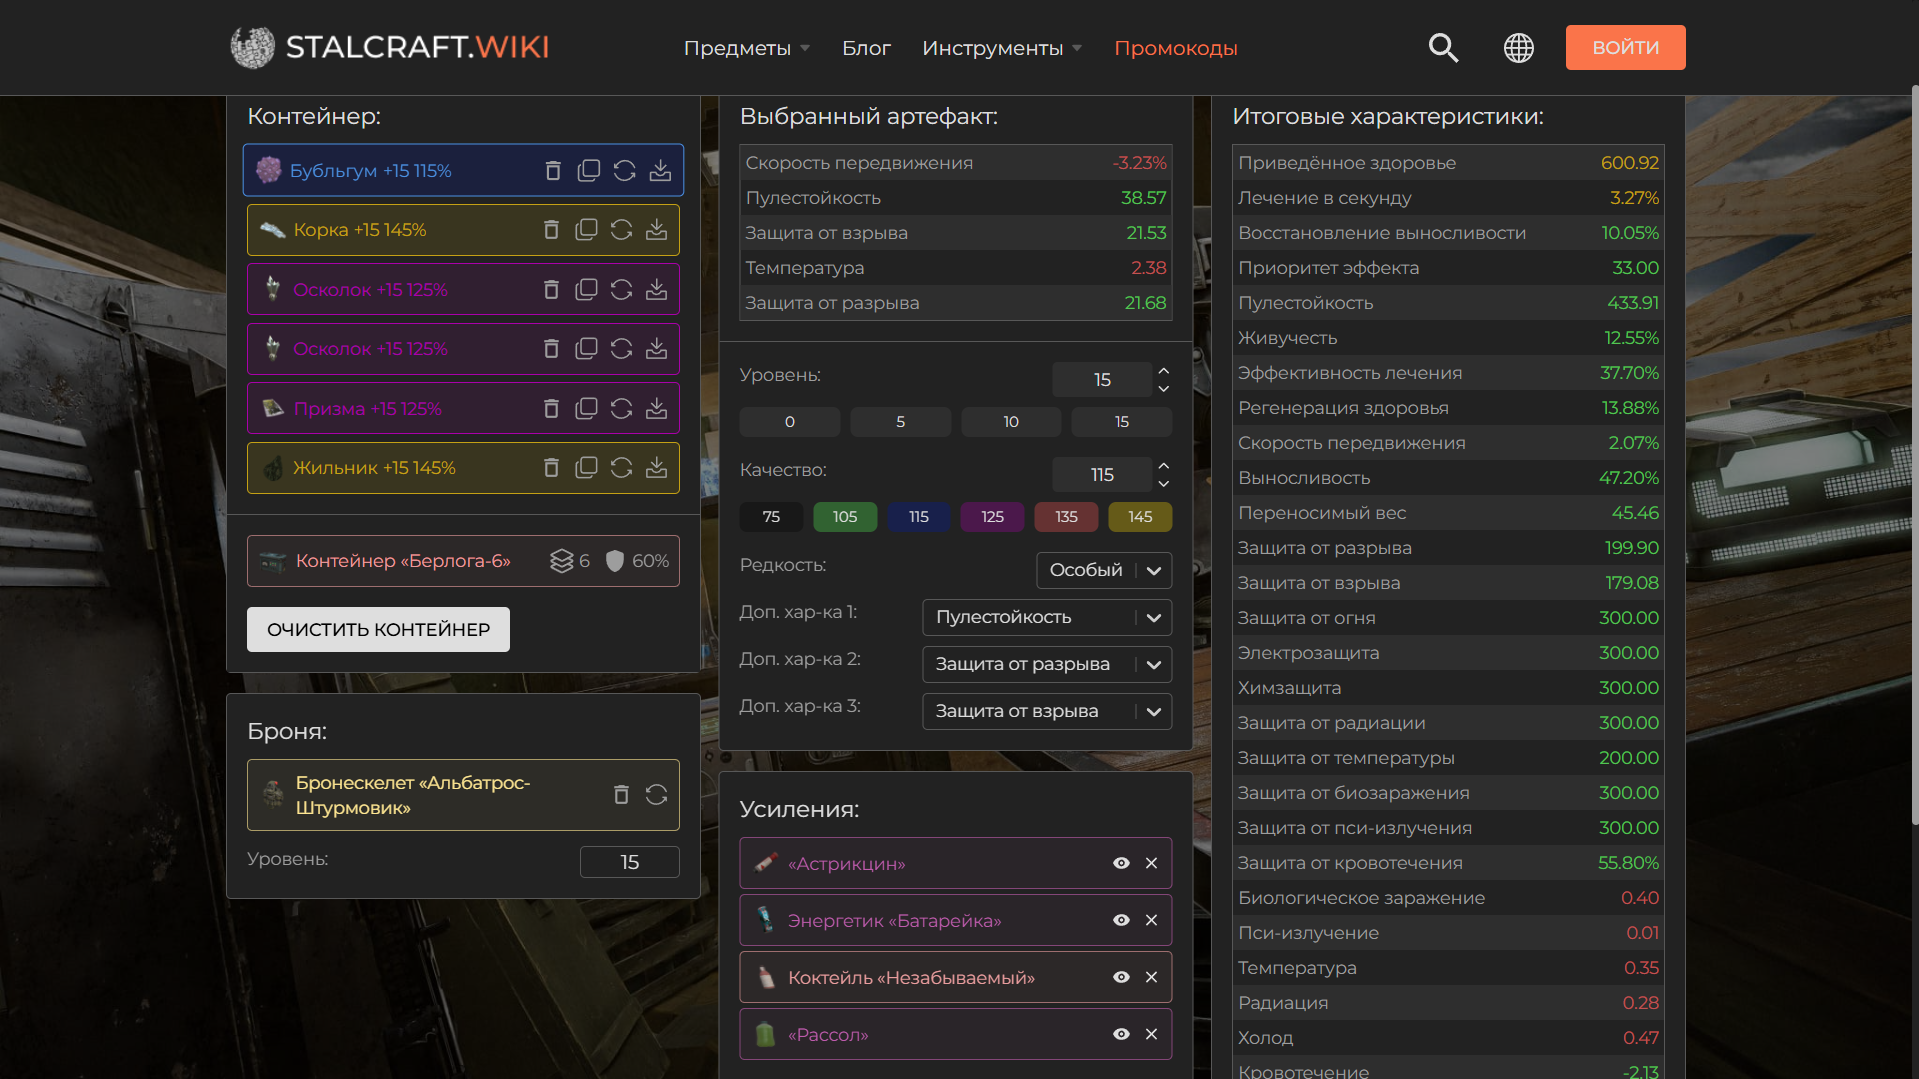The height and width of the screenshot is (1079, 1919).
Task: Download the second Осколок artifact
Action: pyautogui.click(x=656, y=349)
